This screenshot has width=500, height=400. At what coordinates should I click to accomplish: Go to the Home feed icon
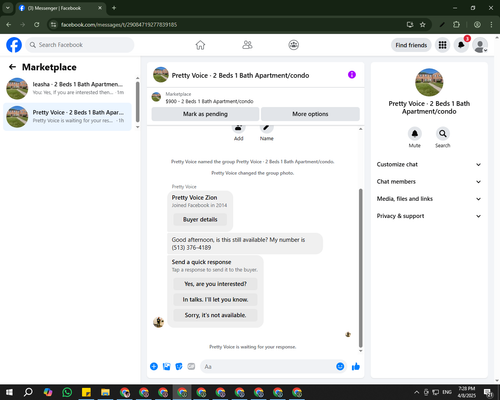[200, 45]
